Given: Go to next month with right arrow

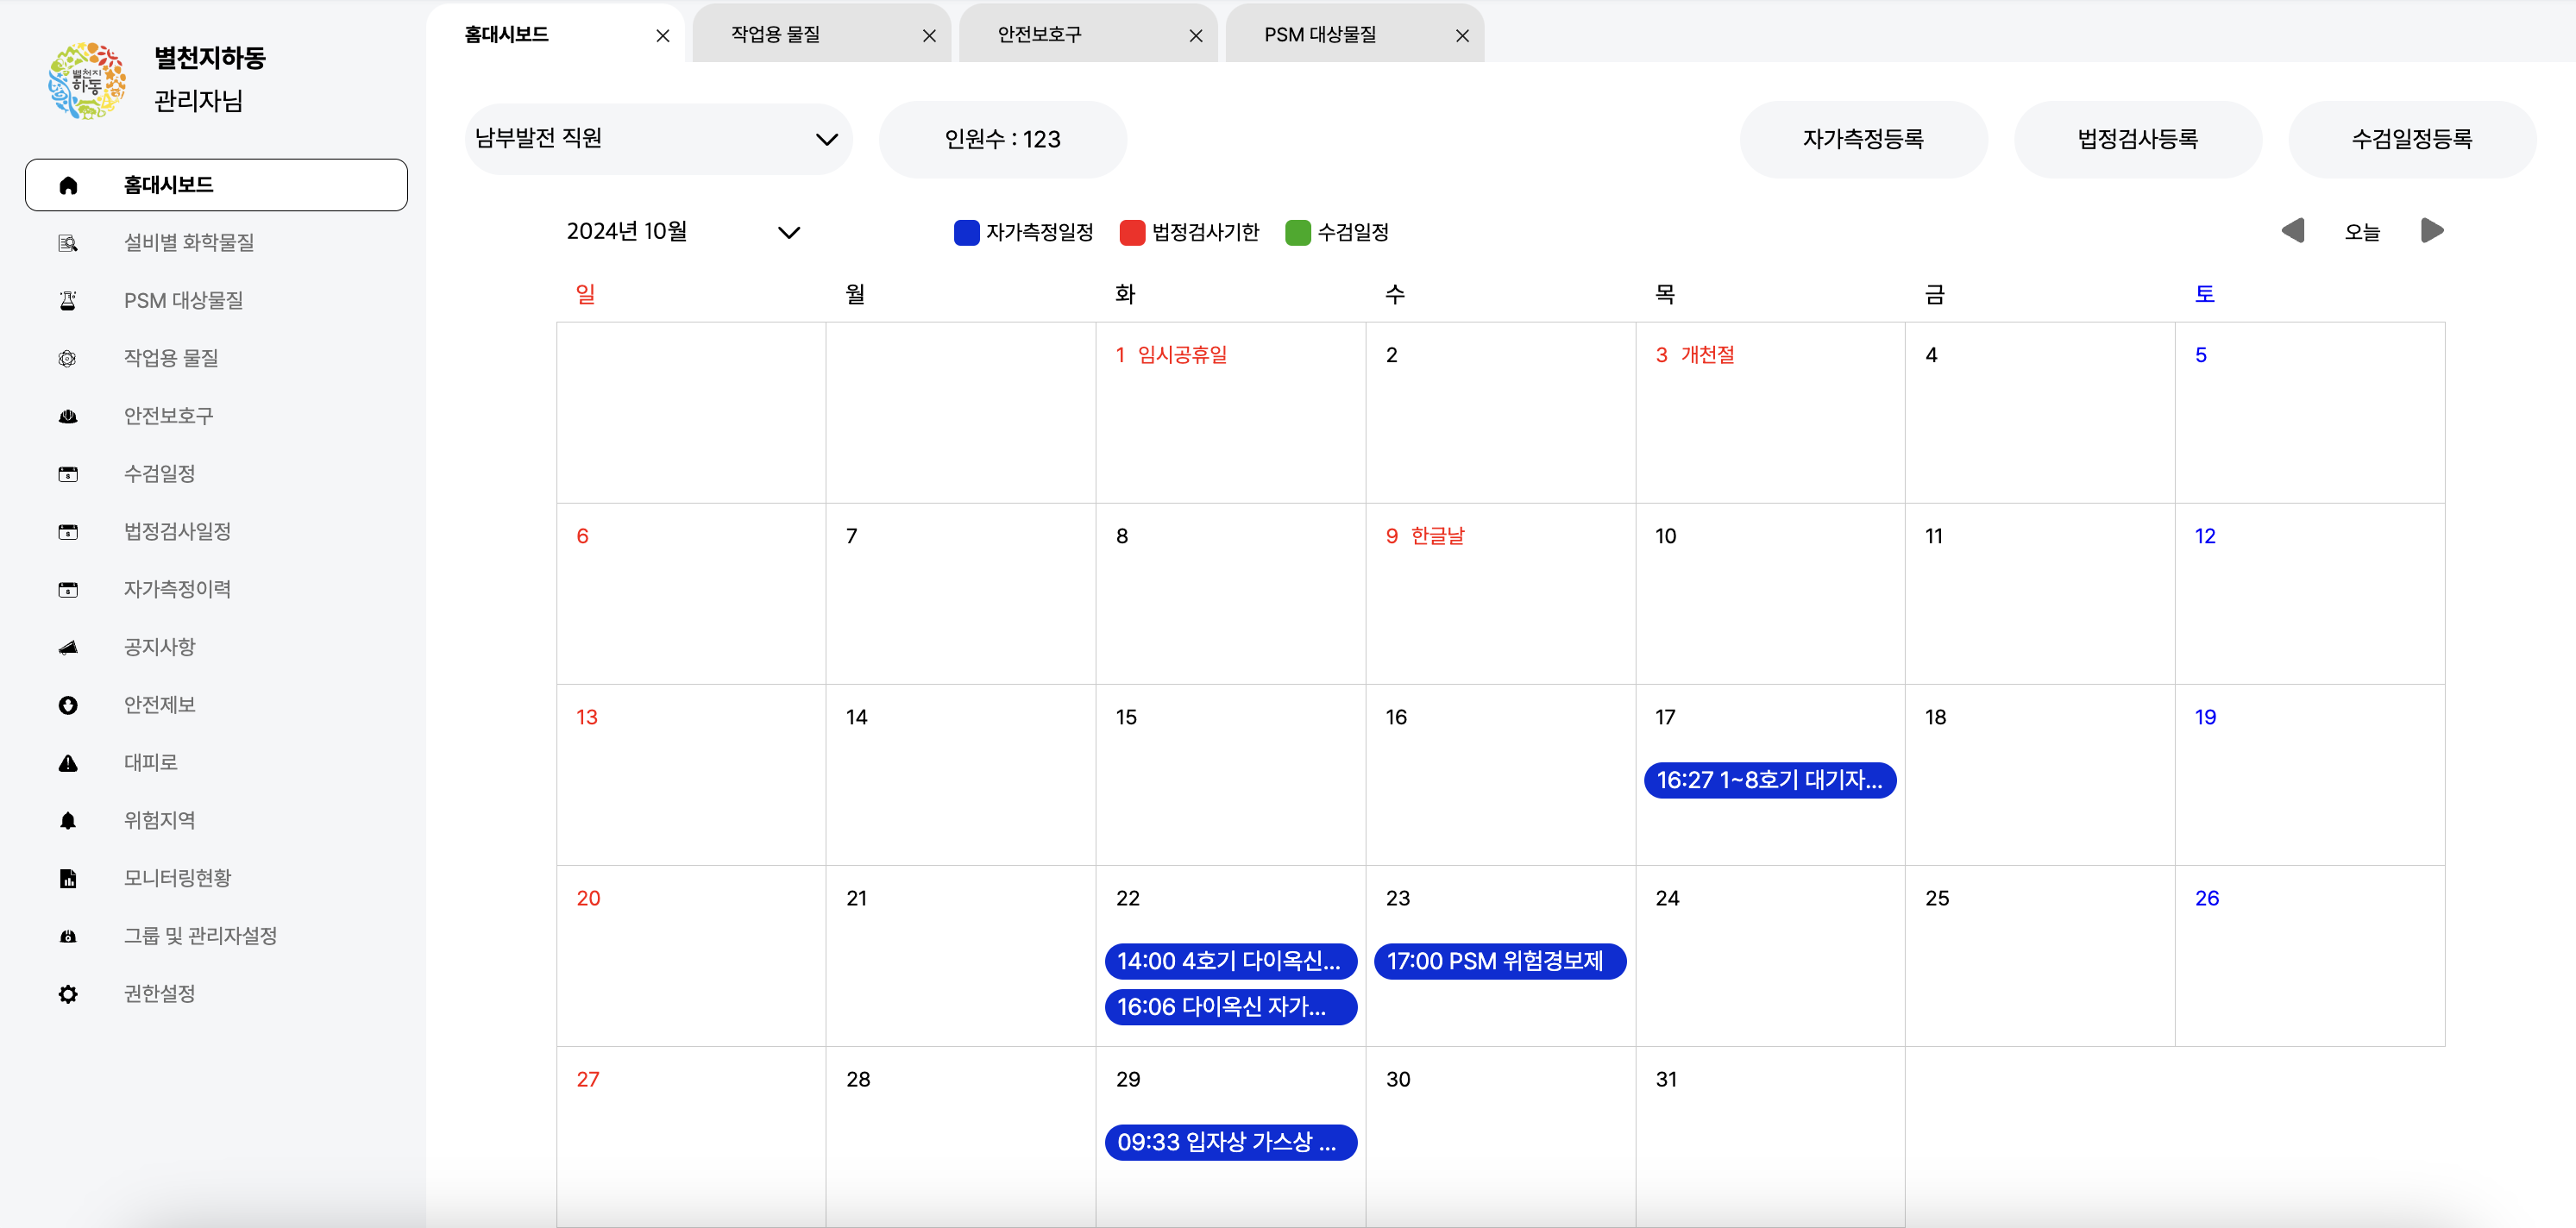Looking at the screenshot, I should [2432, 231].
